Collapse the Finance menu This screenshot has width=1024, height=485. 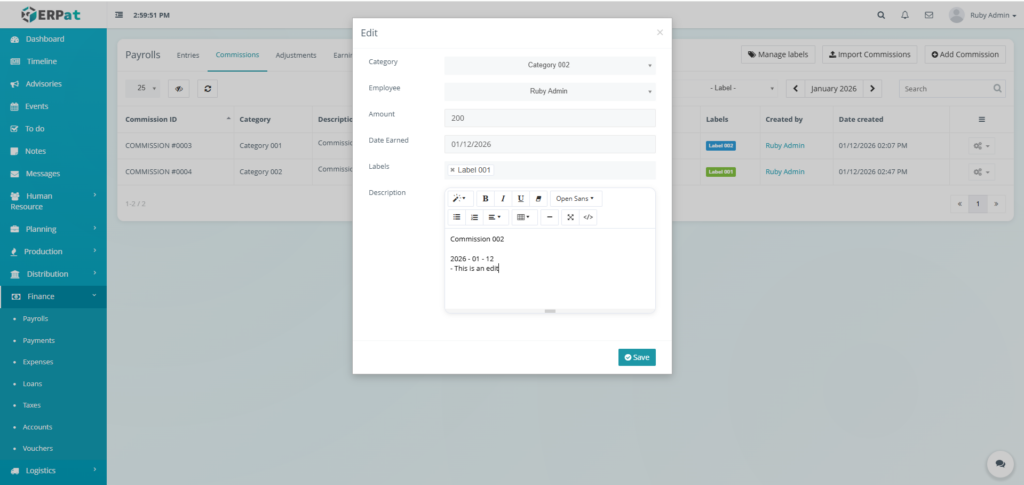tap(53, 296)
